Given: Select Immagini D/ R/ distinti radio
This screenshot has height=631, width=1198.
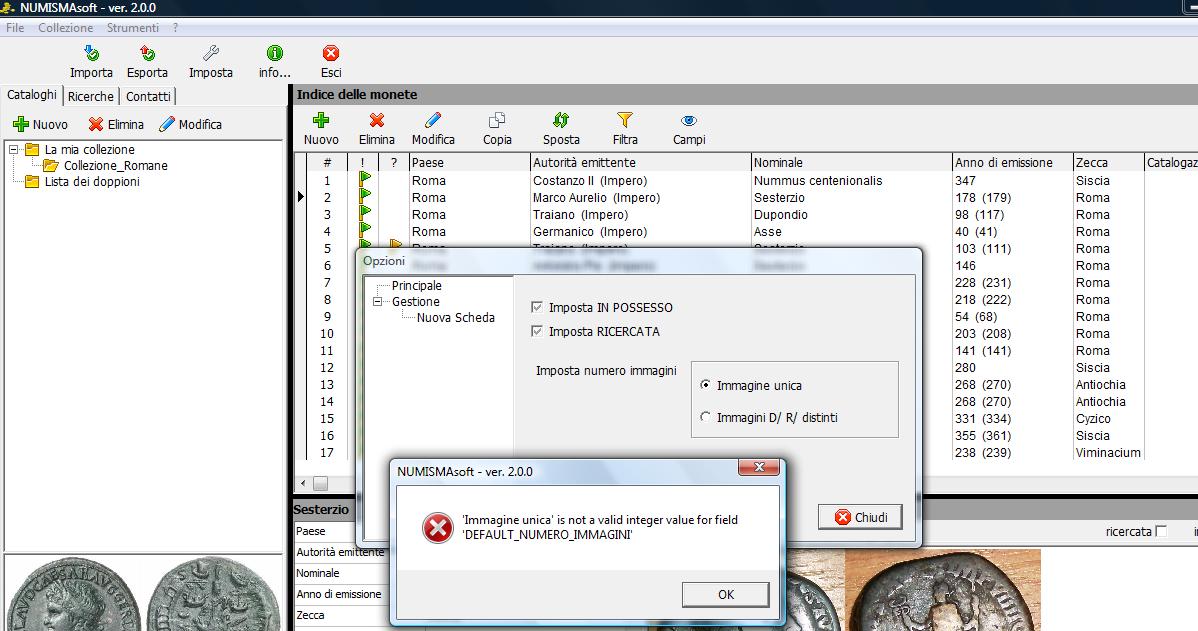Looking at the screenshot, I should tap(705, 417).
